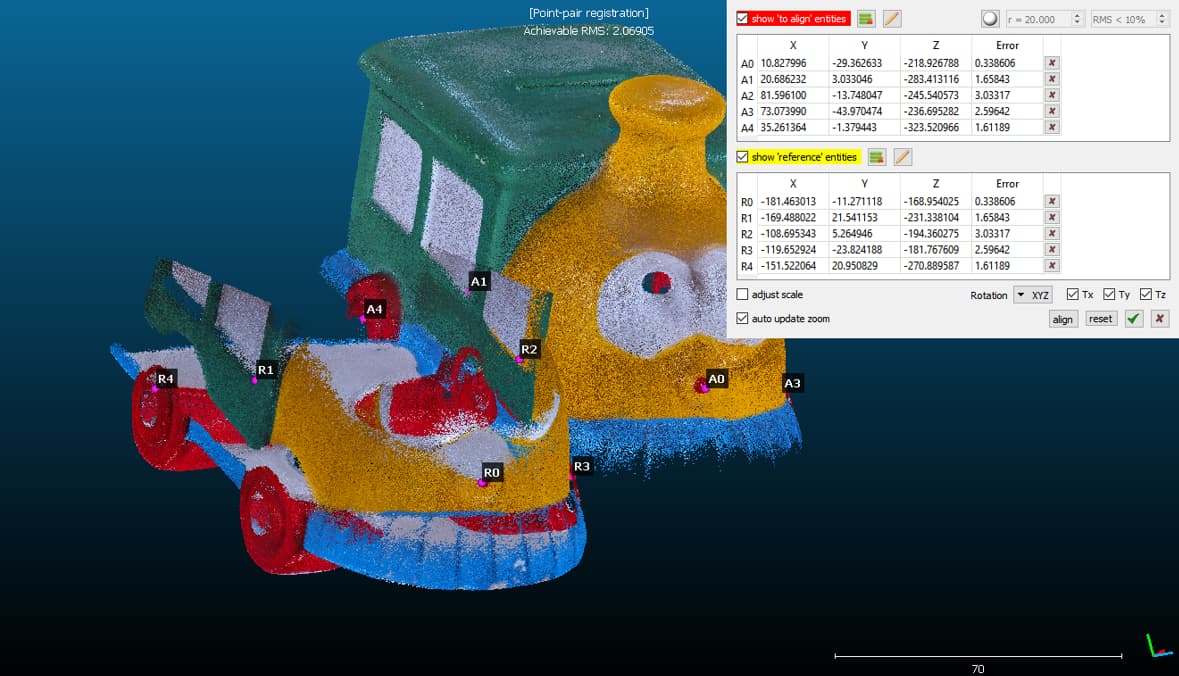
Task: Click the Error column header in 'to align' table
Action: coord(1007,45)
